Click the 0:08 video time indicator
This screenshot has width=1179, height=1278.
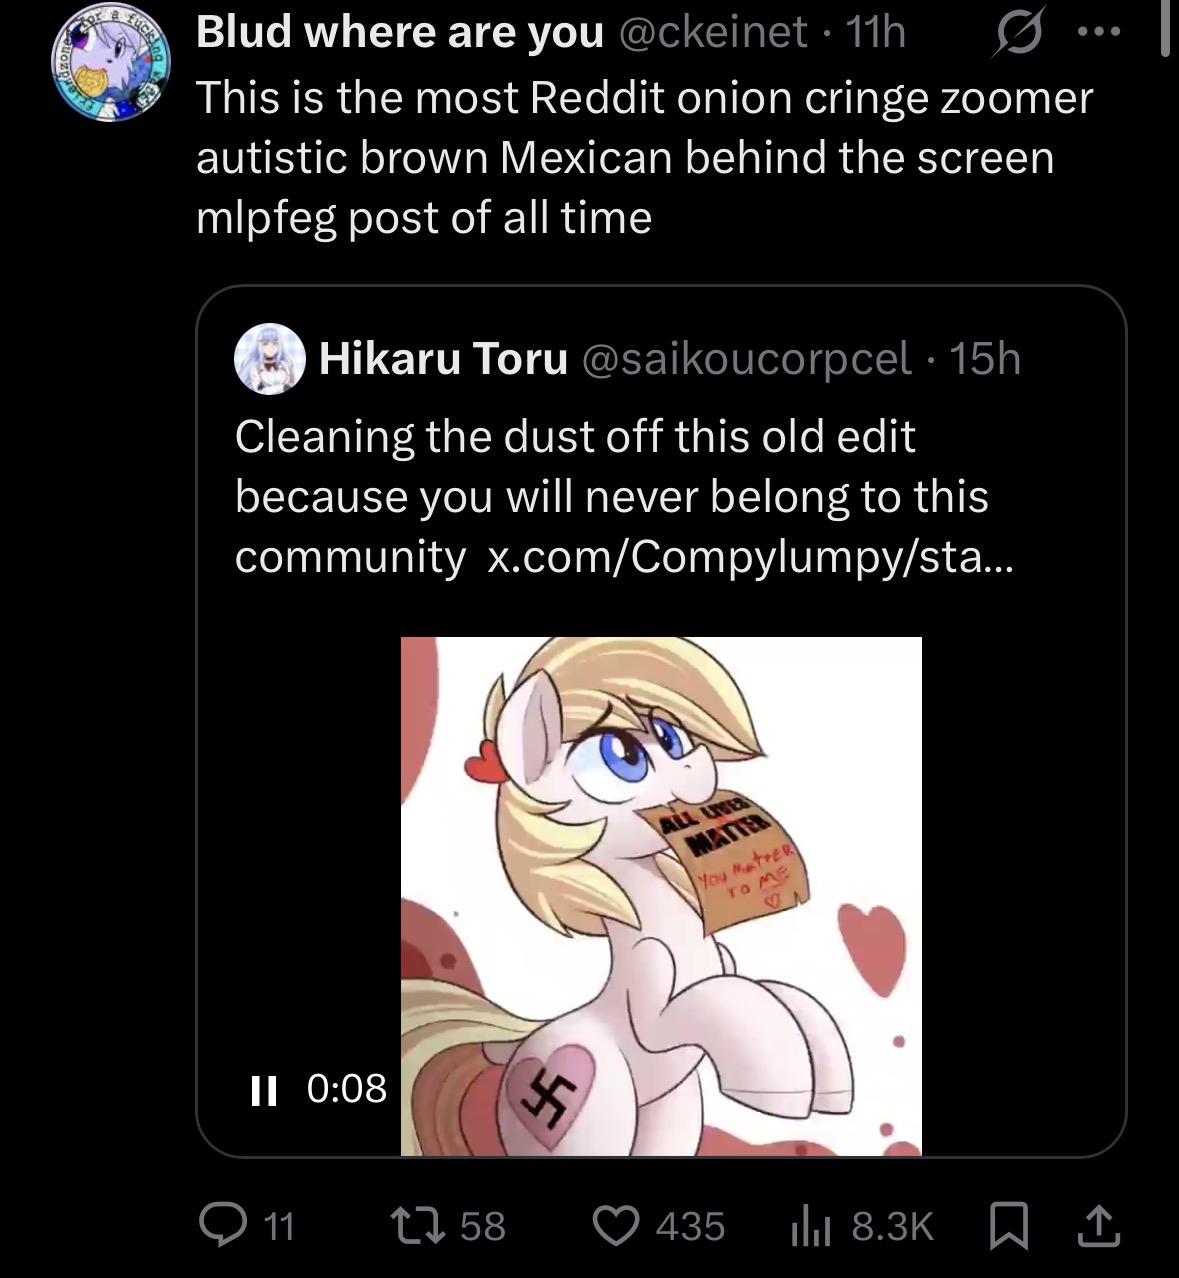[x=346, y=1088]
